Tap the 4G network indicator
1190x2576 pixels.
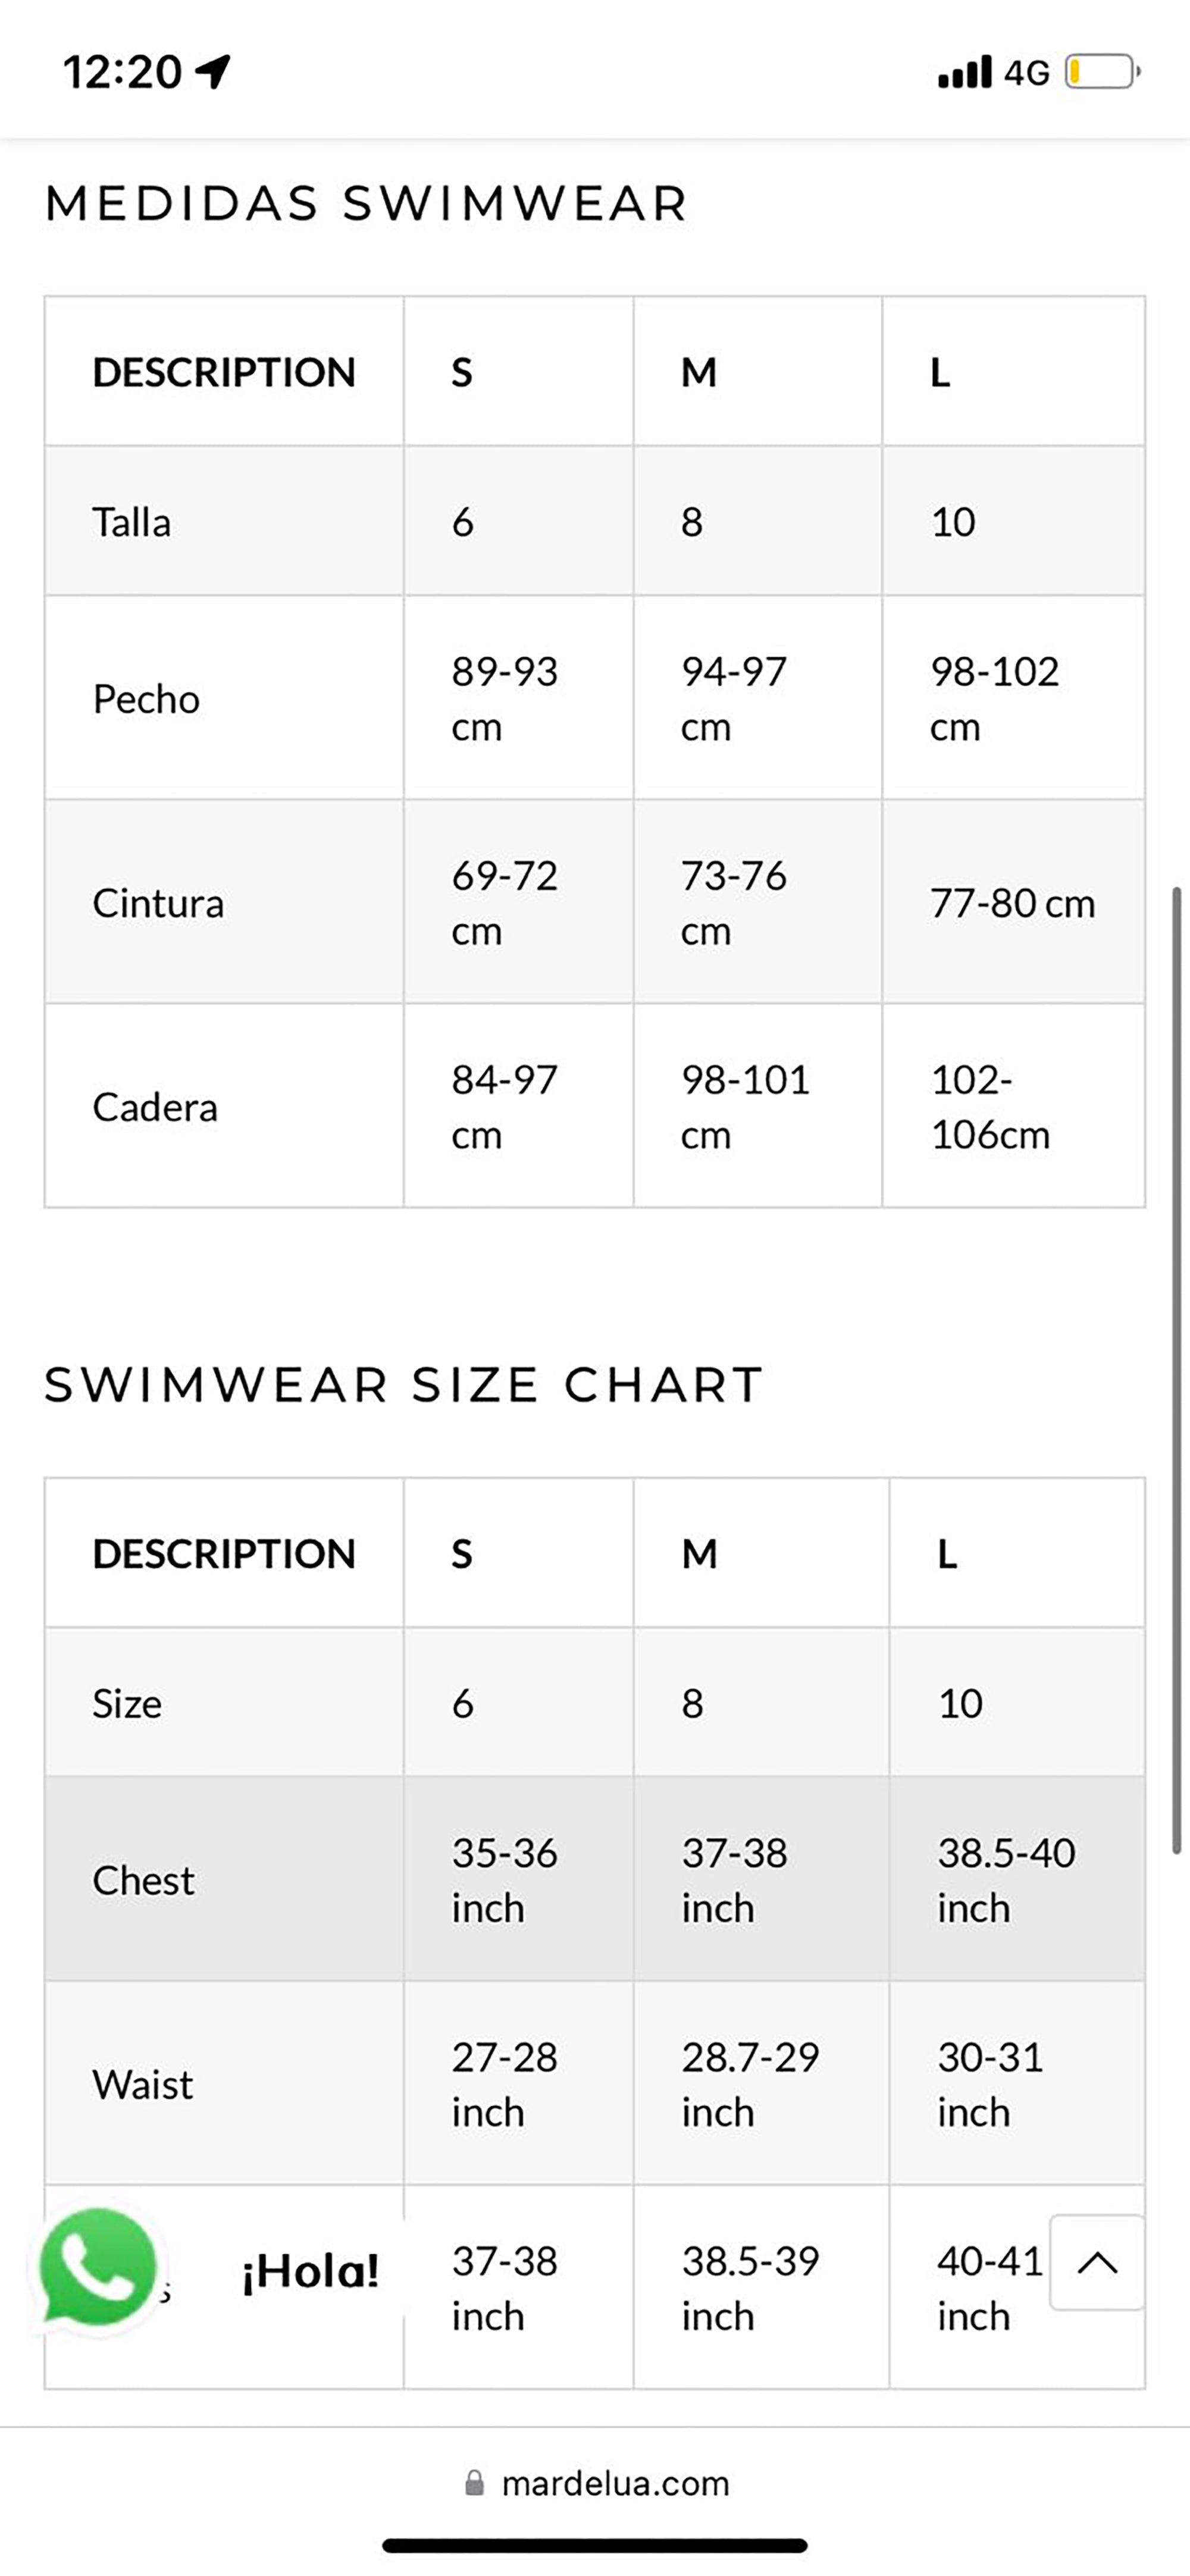coord(1027,73)
